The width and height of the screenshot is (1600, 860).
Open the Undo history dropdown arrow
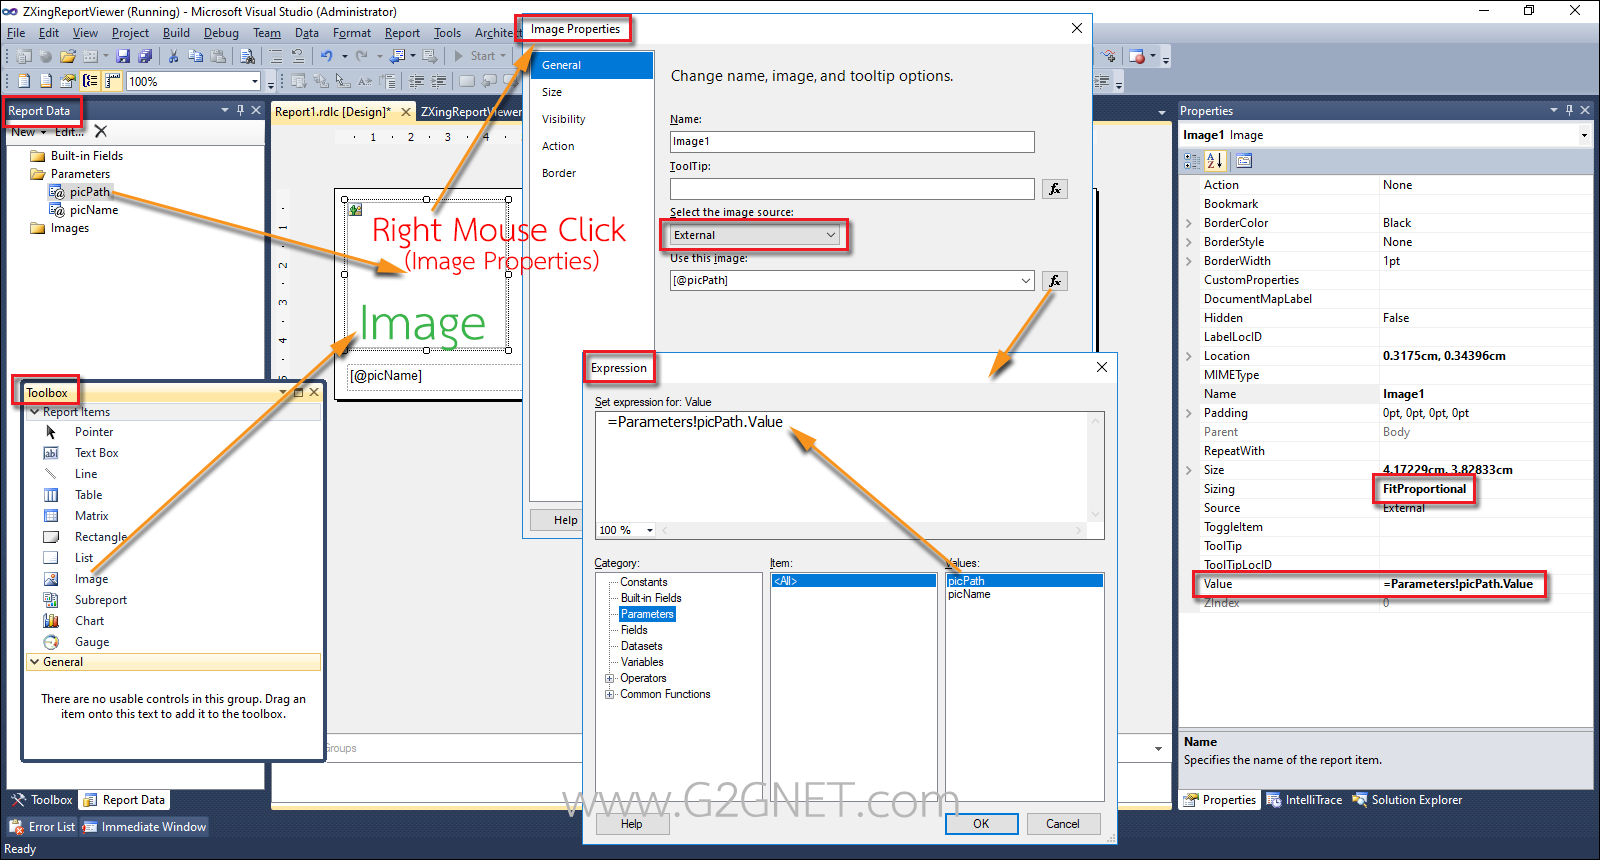345,56
